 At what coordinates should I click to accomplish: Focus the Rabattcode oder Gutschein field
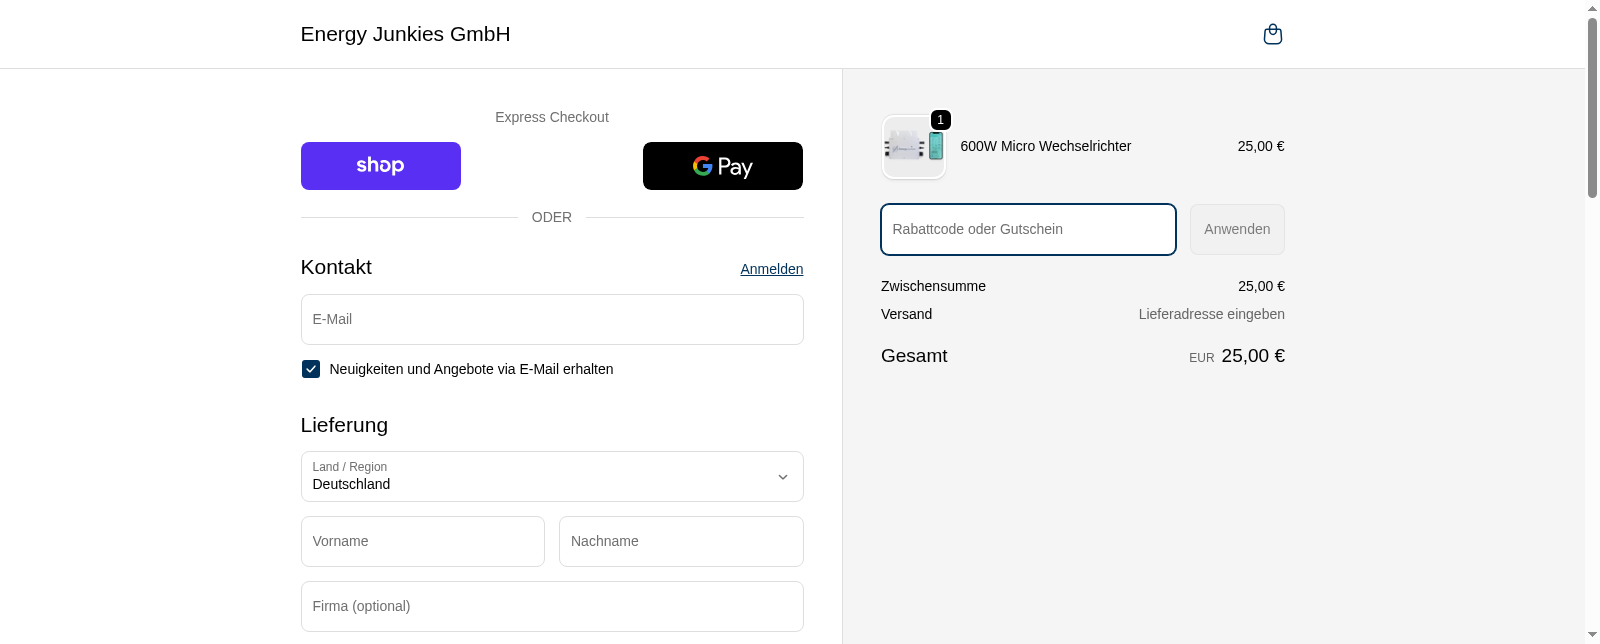click(1027, 230)
